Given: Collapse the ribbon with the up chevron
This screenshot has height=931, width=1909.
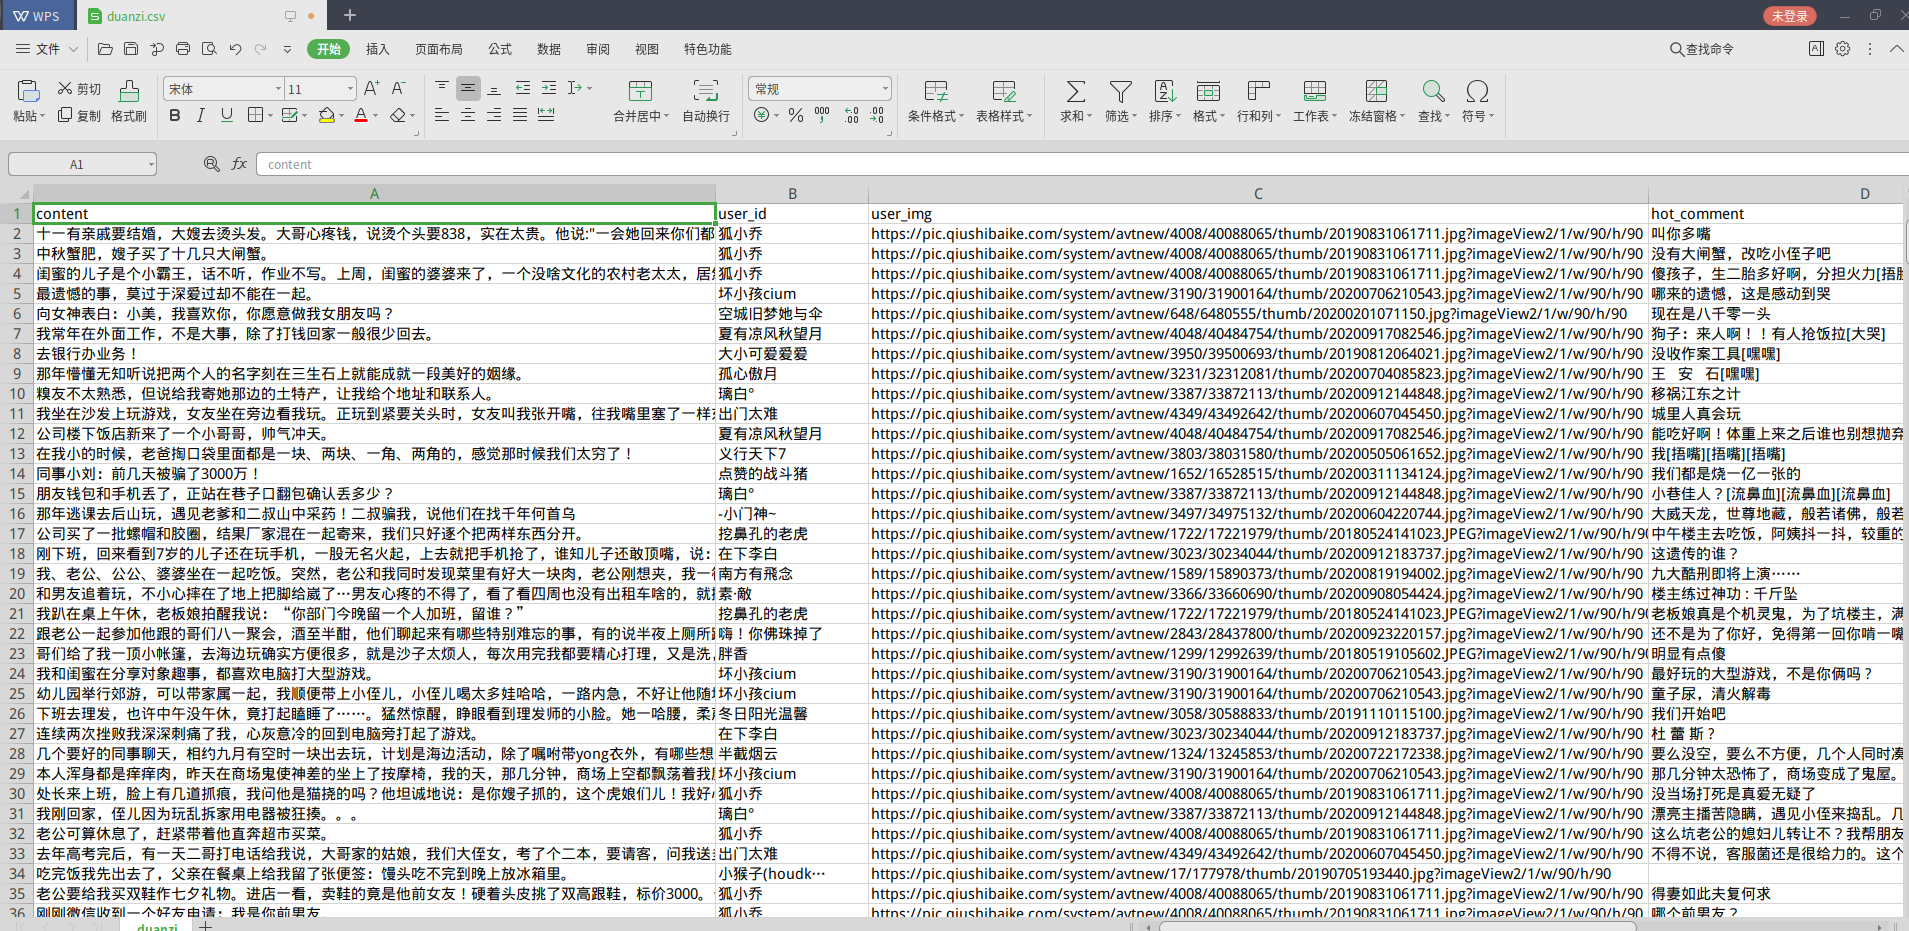Looking at the screenshot, I should click(1896, 49).
